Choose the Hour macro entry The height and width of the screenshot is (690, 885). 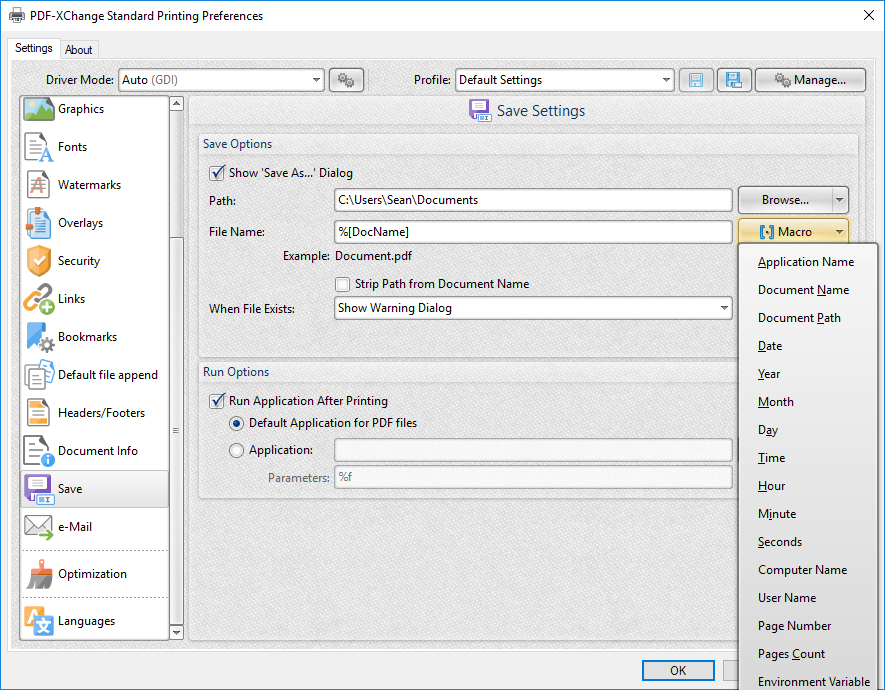808,486
